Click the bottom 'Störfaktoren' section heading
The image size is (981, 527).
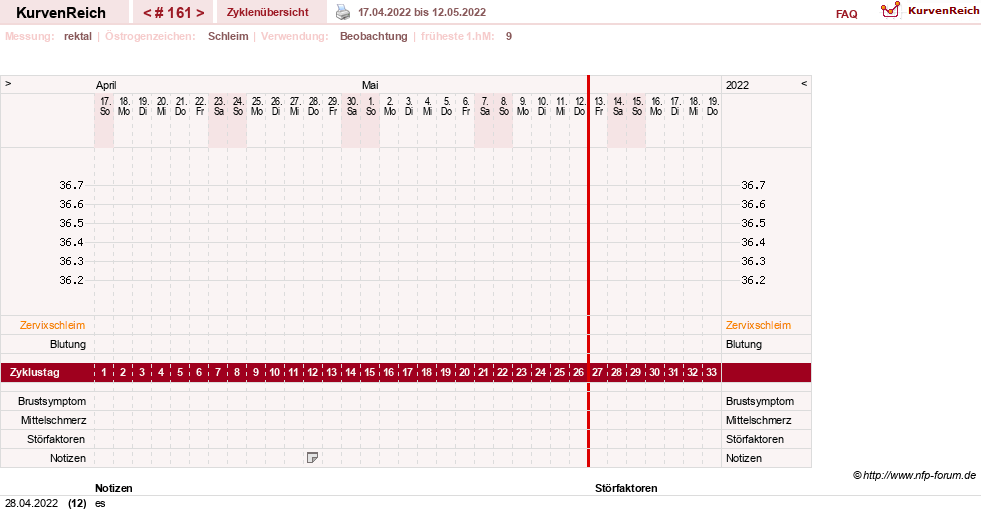coord(626,488)
